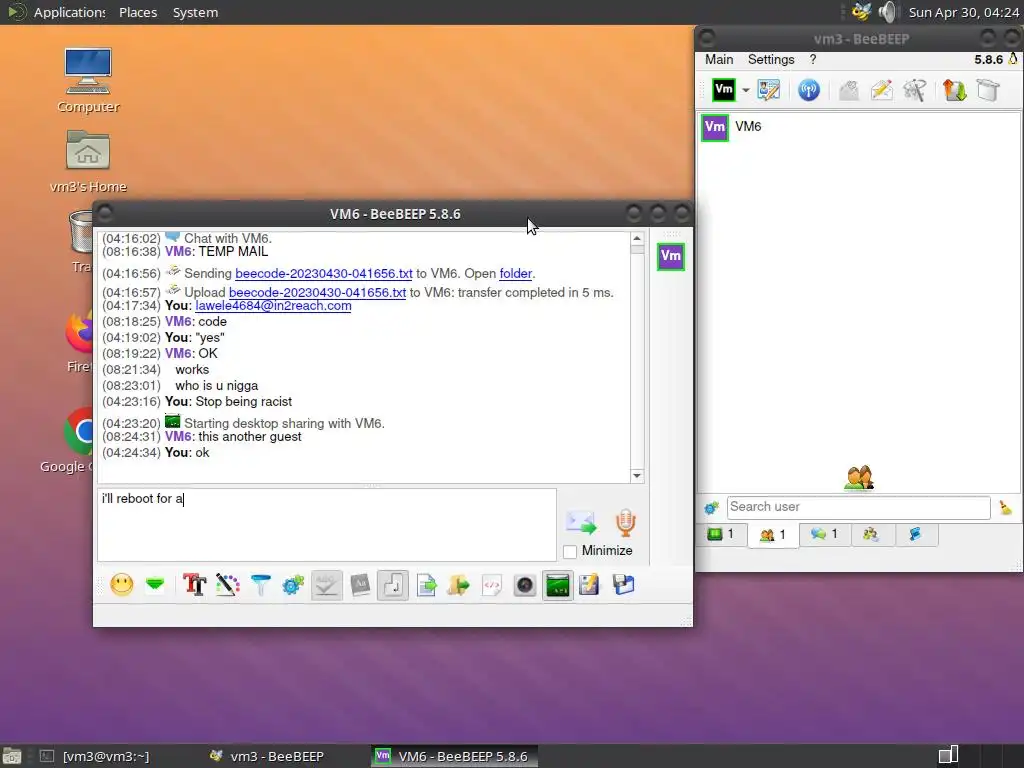Click the Computer desktop icon
This screenshot has width=1024, height=768.
pyautogui.click(x=88, y=80)
